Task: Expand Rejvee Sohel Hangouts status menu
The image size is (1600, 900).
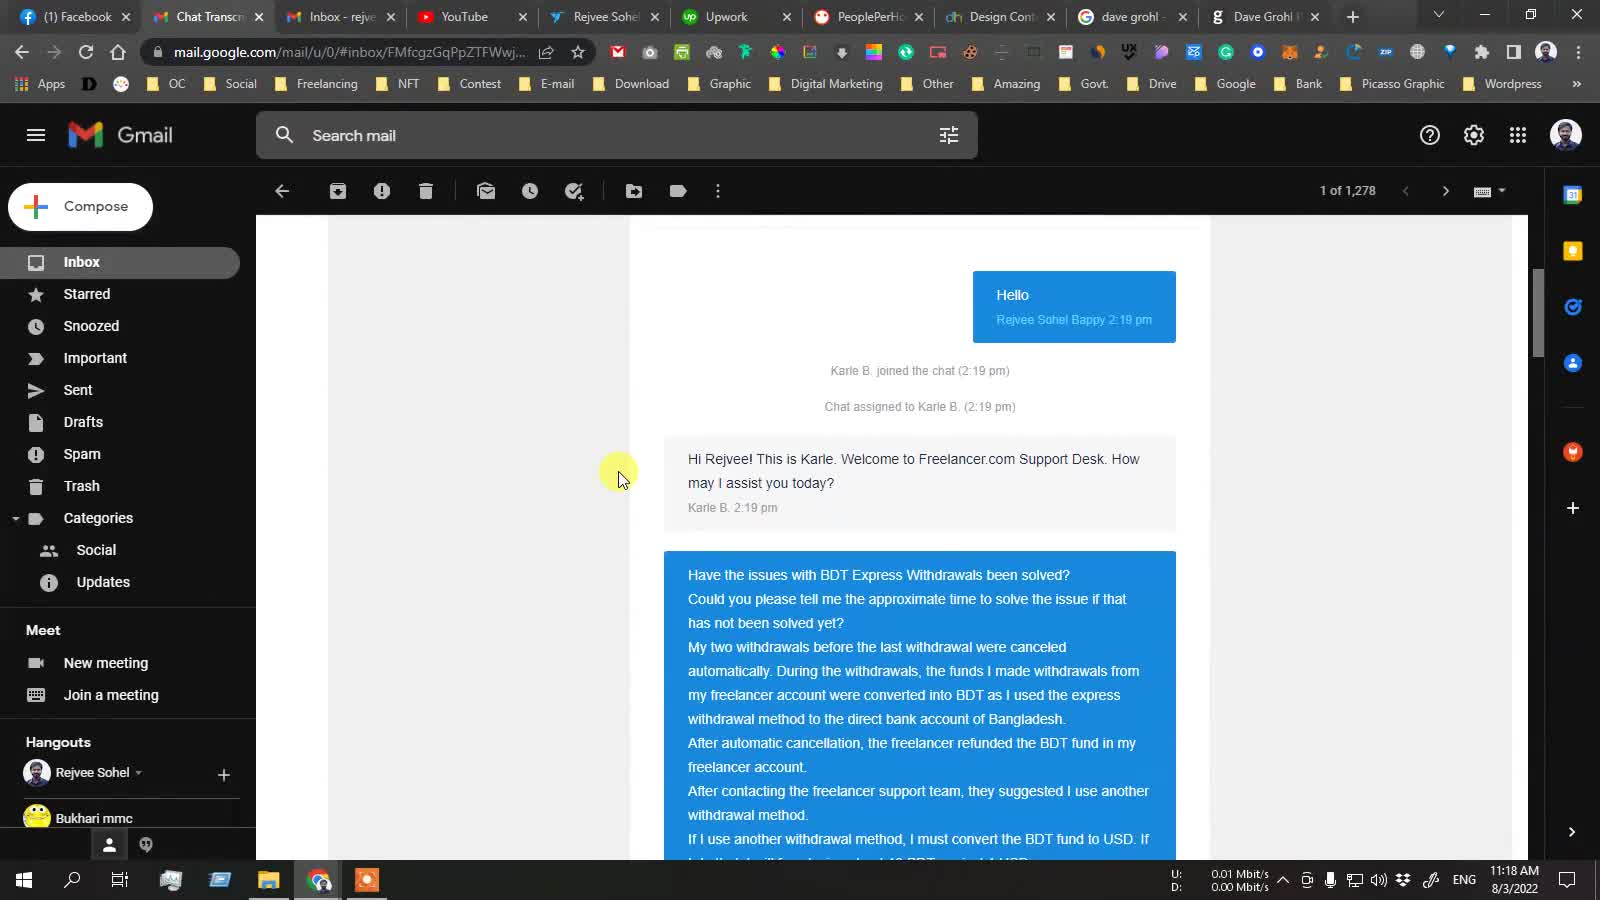Action: 138,773
